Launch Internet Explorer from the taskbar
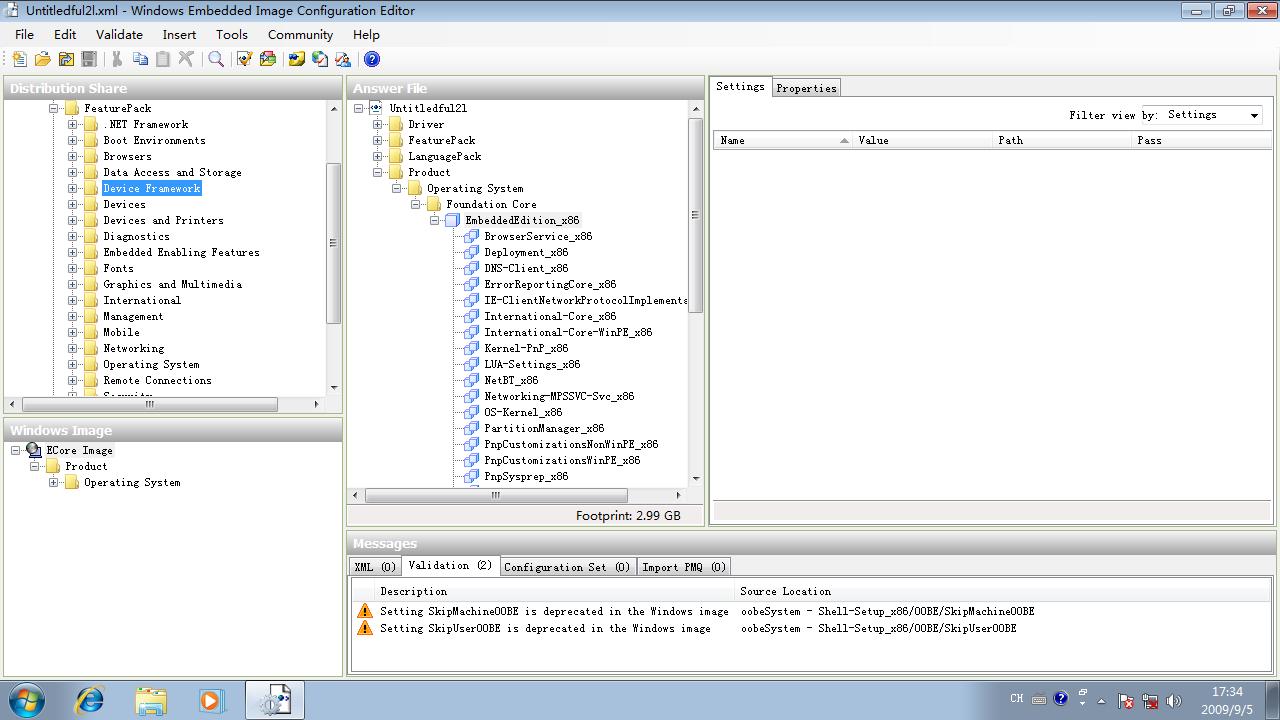 (90, 700)
